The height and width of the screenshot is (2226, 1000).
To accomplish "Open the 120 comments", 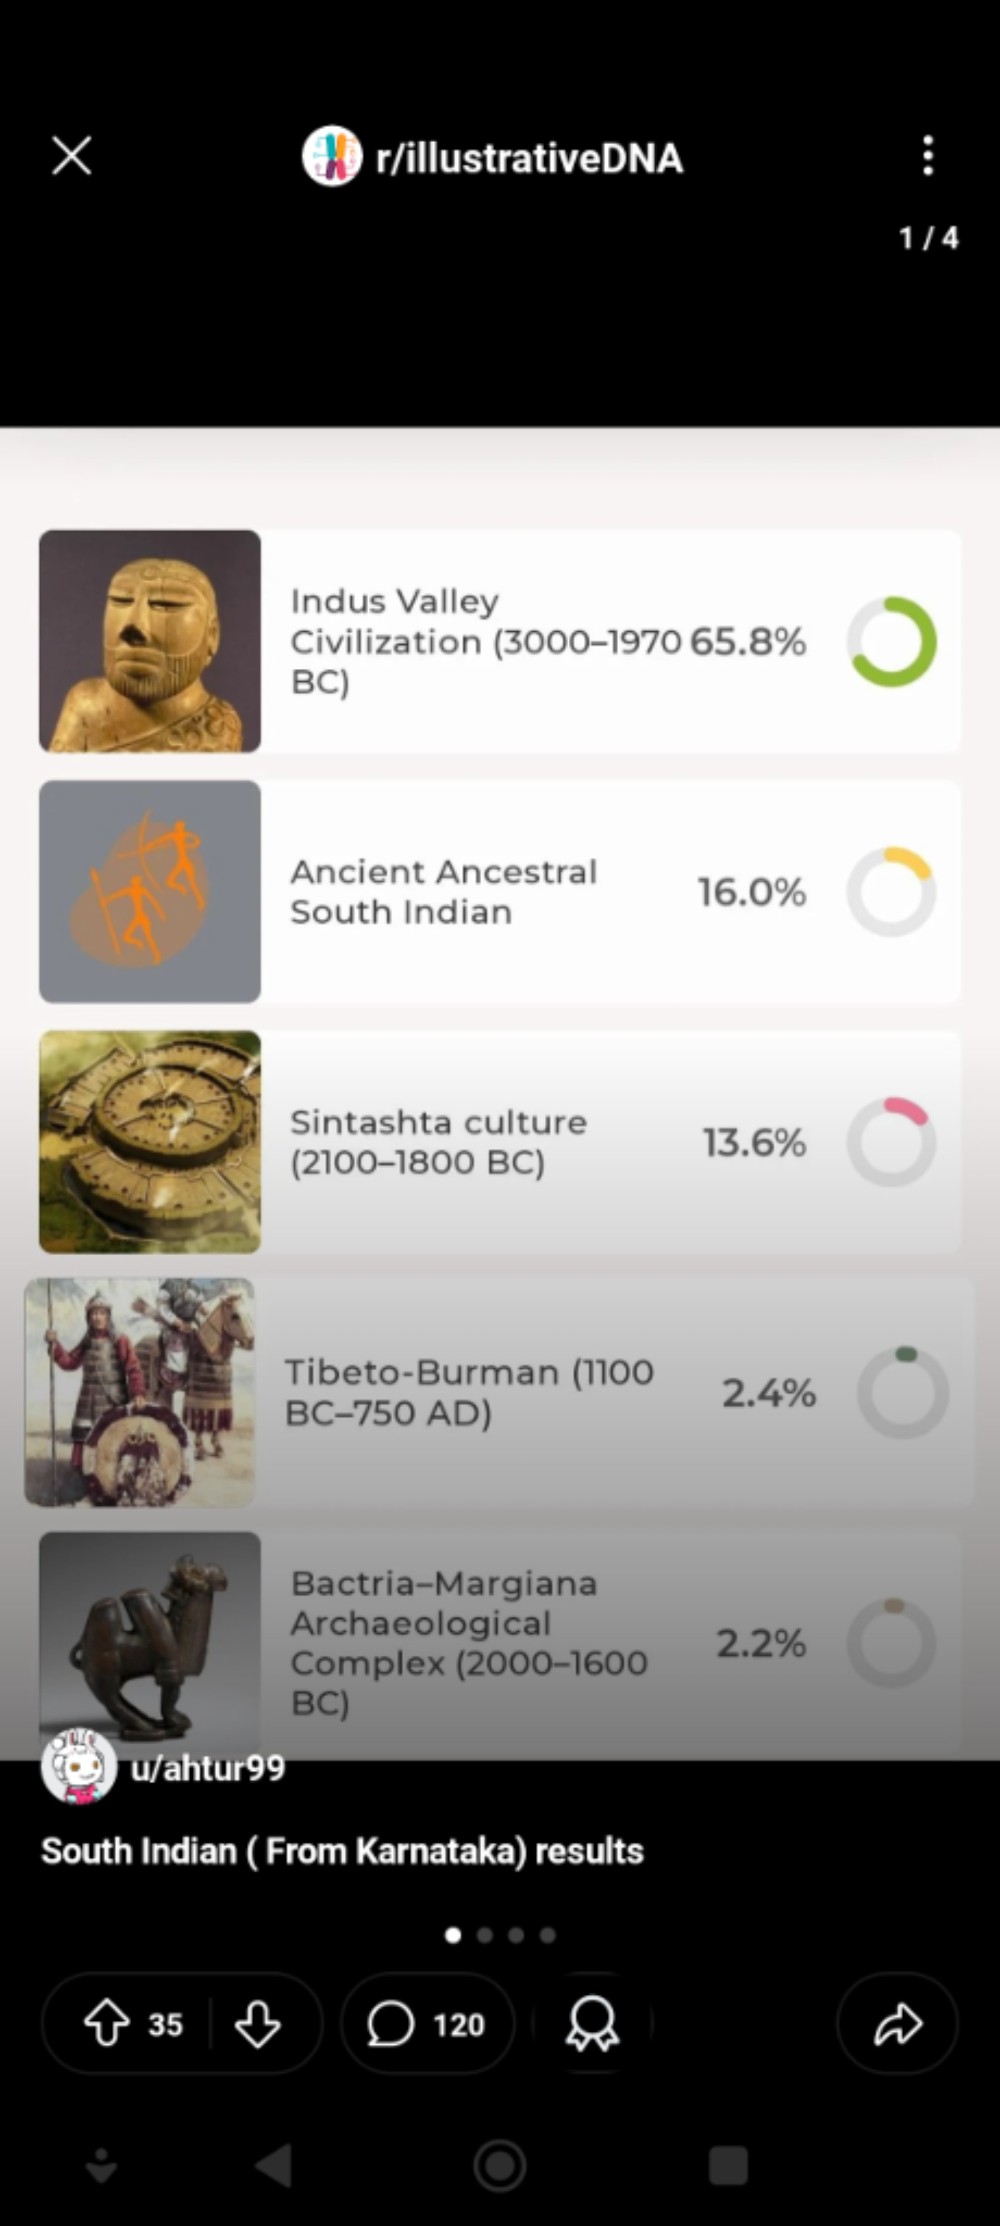I will click(x=427, y=2023).
